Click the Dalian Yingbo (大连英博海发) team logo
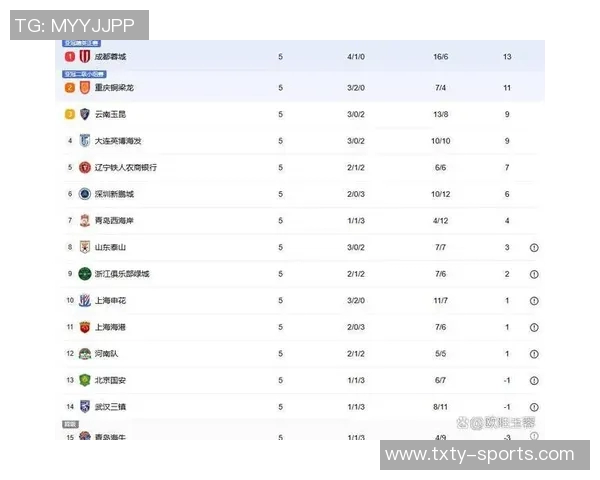 coord(84,141)
